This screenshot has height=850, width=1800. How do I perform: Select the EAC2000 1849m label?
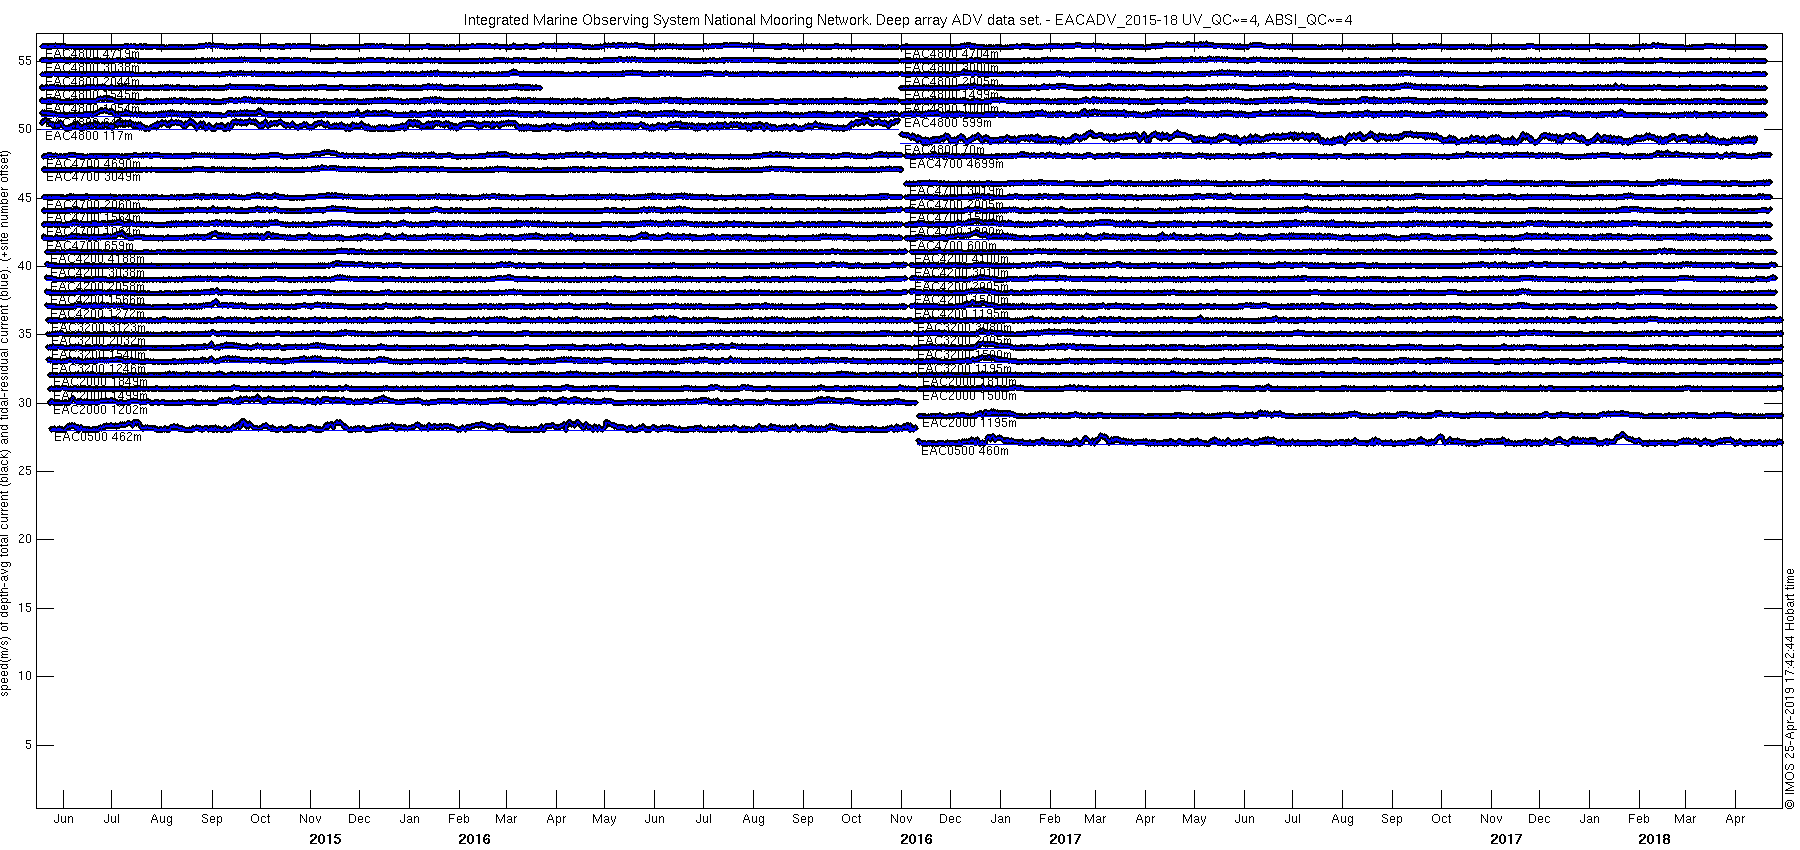(100, 382)
